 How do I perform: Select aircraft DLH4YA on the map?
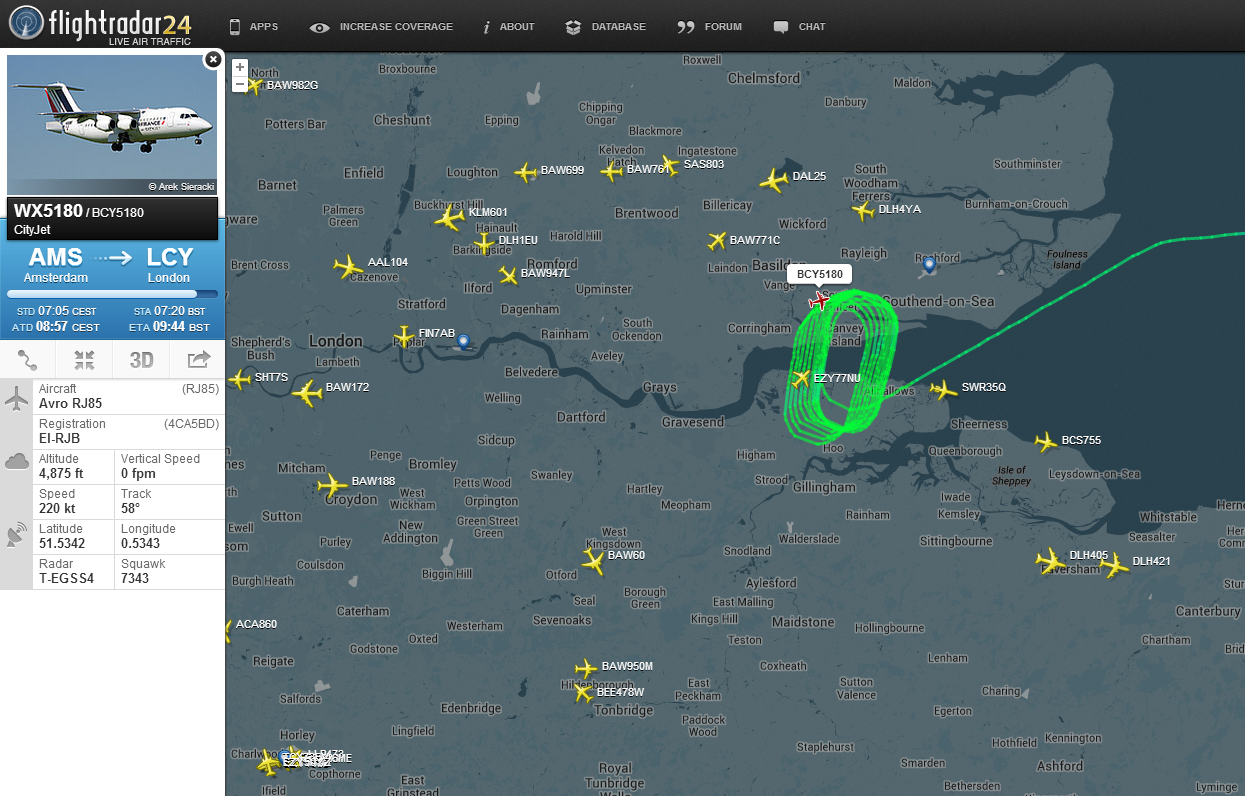tap(863, 210)
